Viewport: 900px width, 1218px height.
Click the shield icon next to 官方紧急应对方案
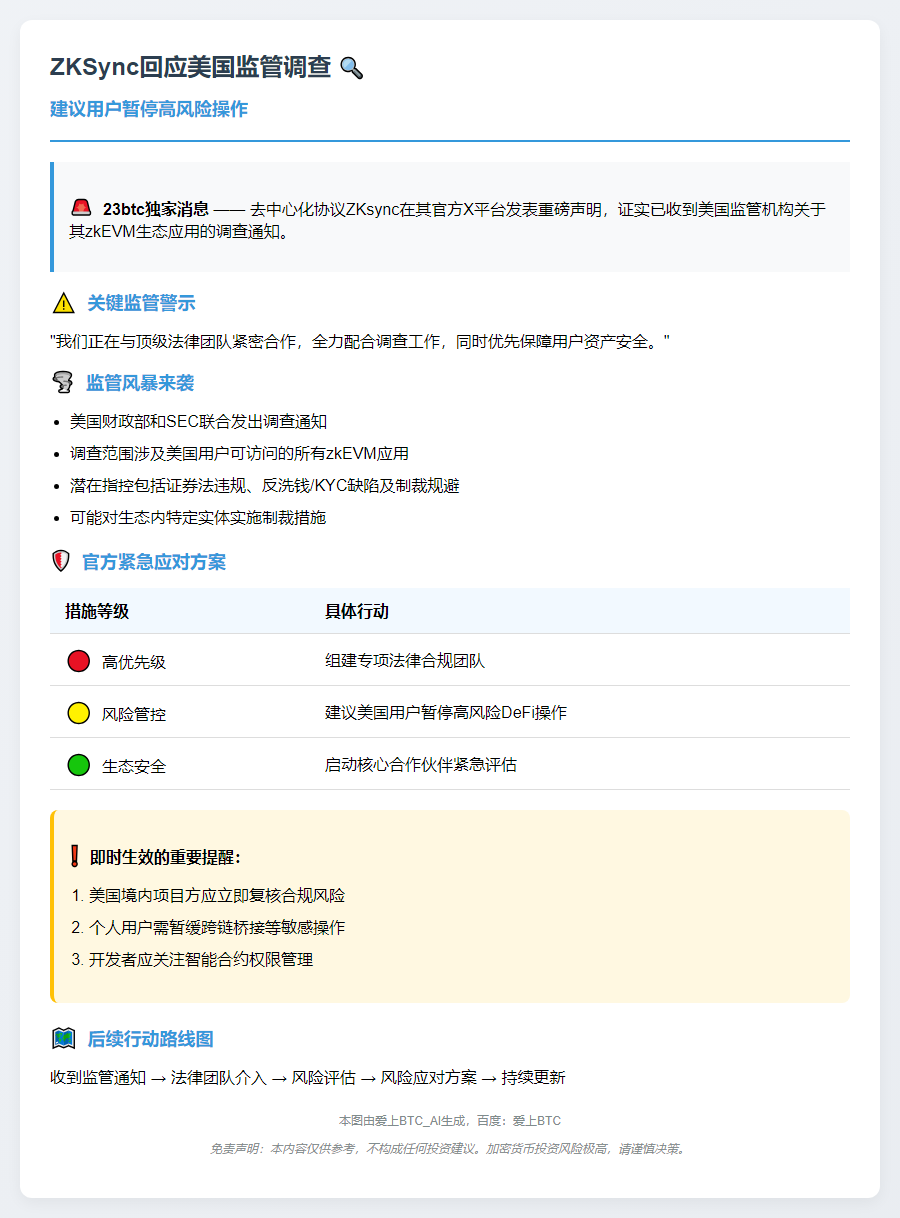[59, 561]
